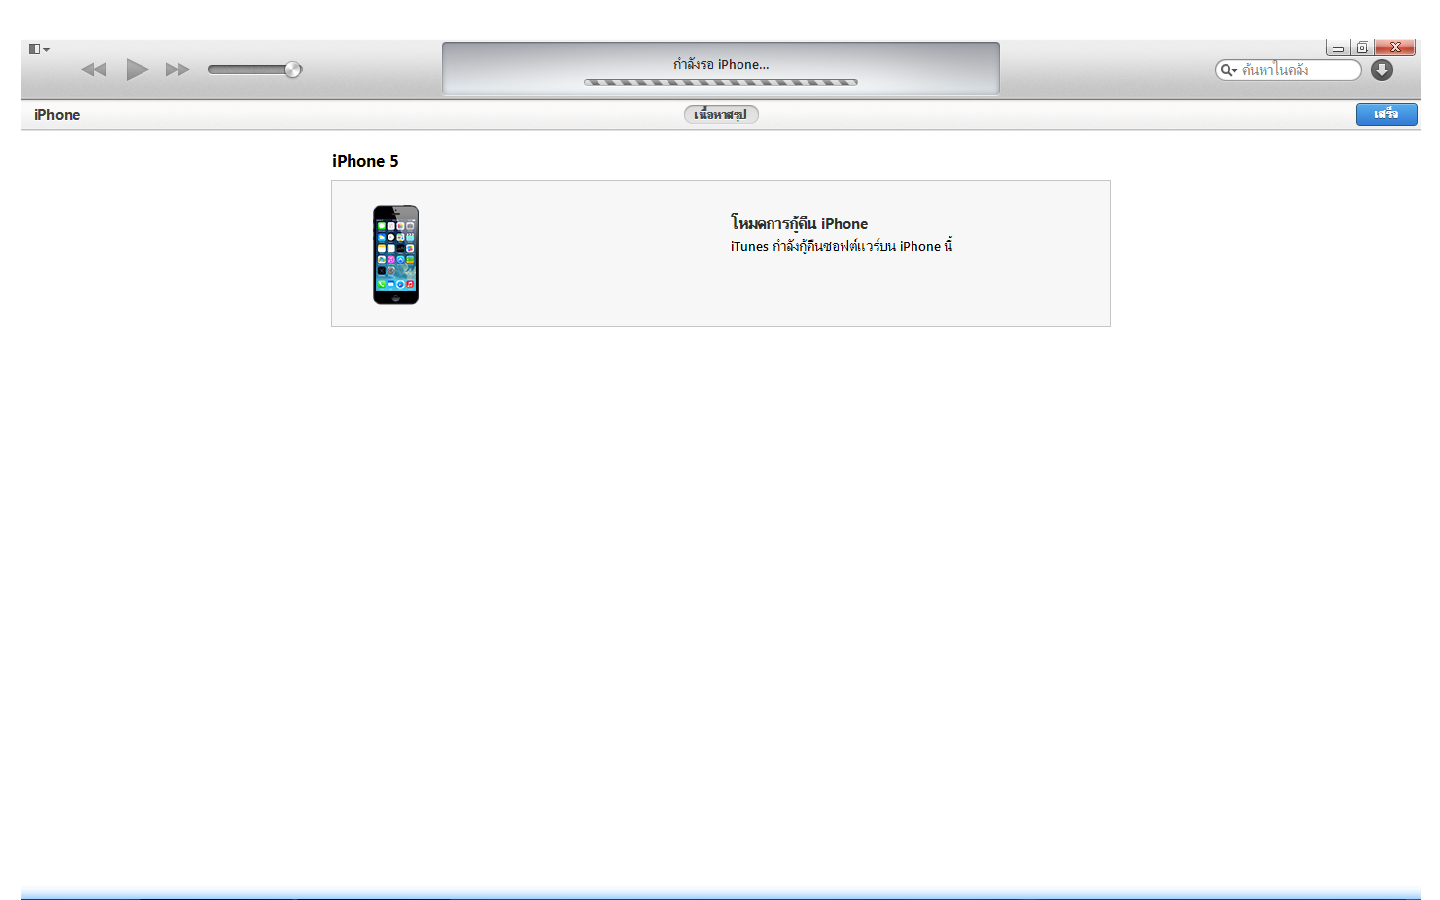The image size is (1440, 900).
Task: Skip to the previous track
Action: [x=94, y=69]
